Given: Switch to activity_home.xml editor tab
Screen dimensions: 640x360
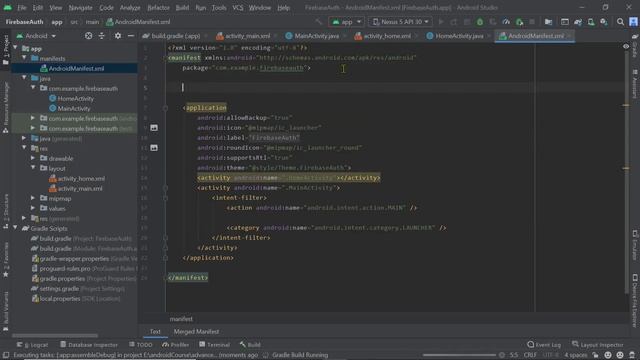Looking at the screenshot, I should click(383, 36).
